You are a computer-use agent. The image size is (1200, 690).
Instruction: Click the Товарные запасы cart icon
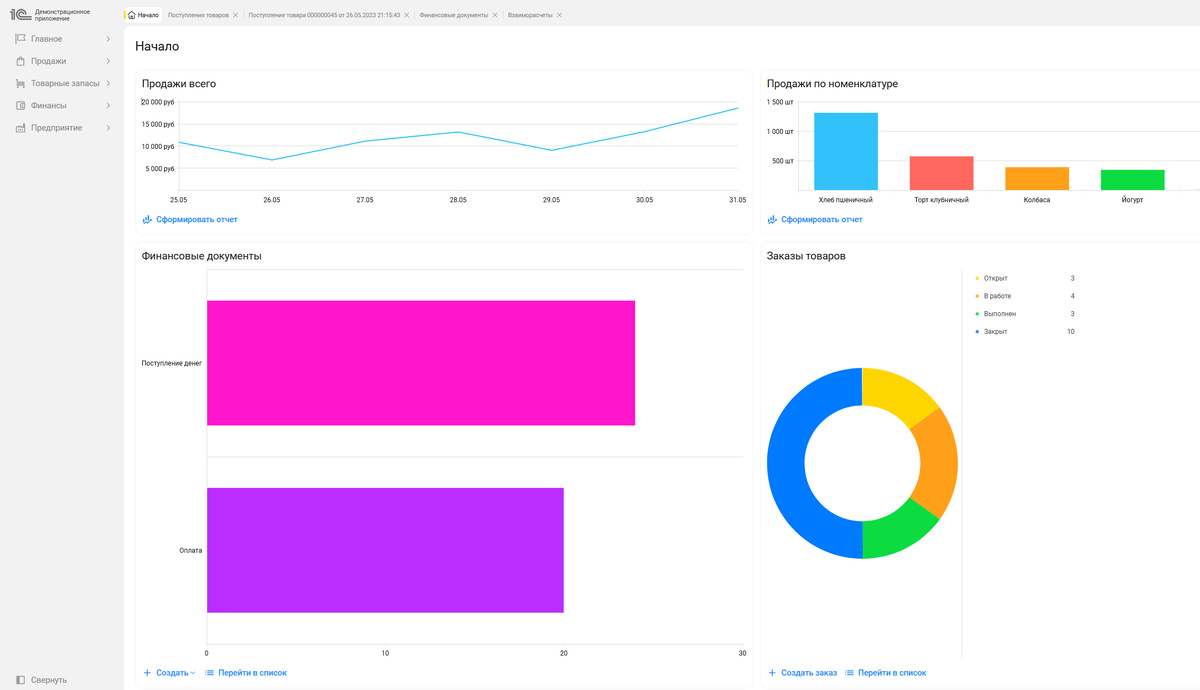[x=20, y=83]
